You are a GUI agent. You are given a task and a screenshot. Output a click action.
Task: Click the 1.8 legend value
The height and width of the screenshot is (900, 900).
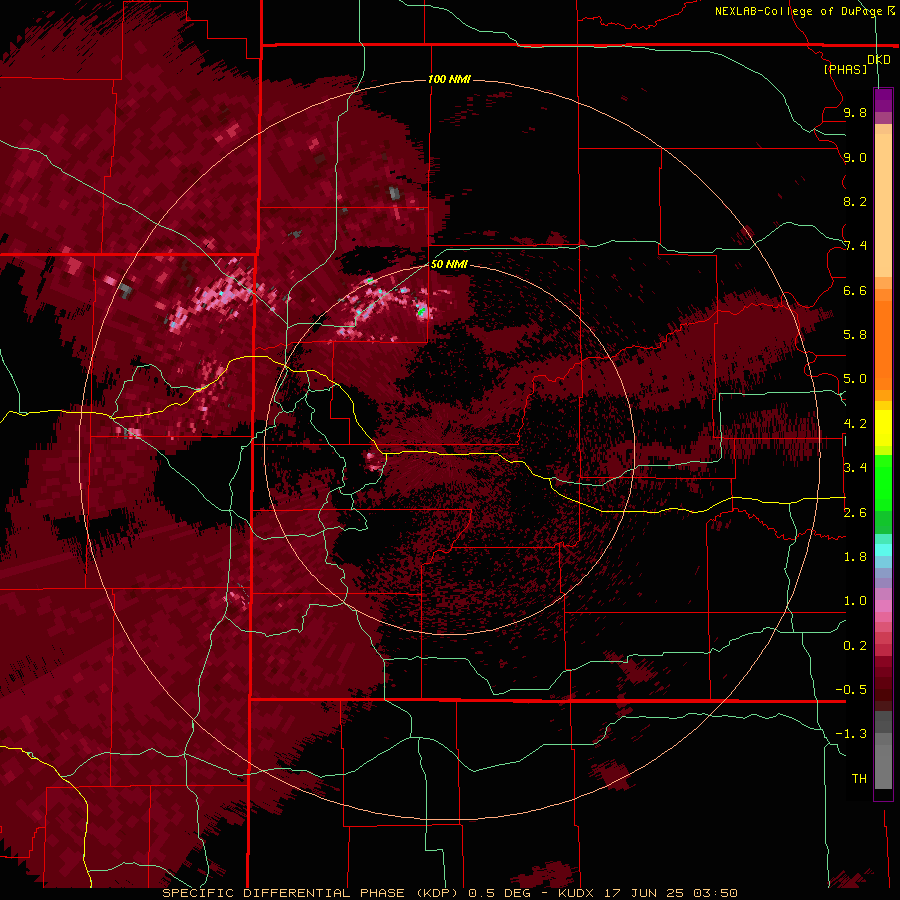pyautogui.click(x=855, y=557)
